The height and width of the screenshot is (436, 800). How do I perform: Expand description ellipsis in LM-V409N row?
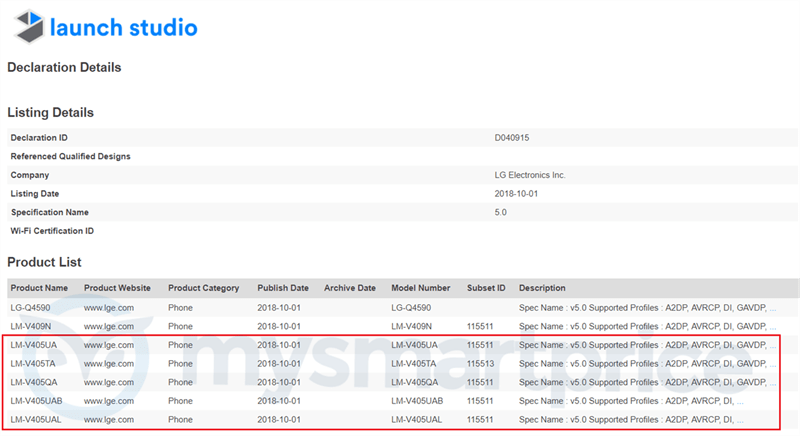point(772,328)
